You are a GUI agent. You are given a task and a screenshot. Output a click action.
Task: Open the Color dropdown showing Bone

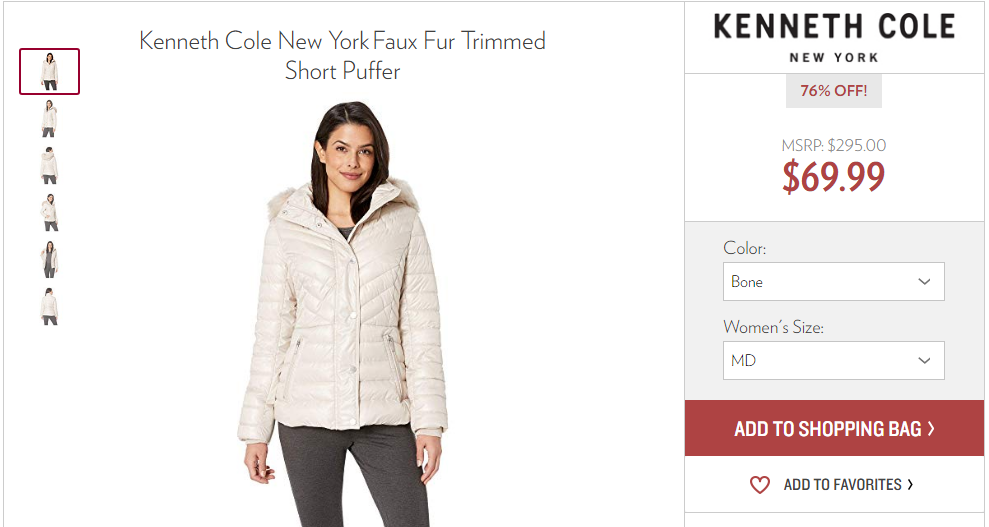pos(833,281)
